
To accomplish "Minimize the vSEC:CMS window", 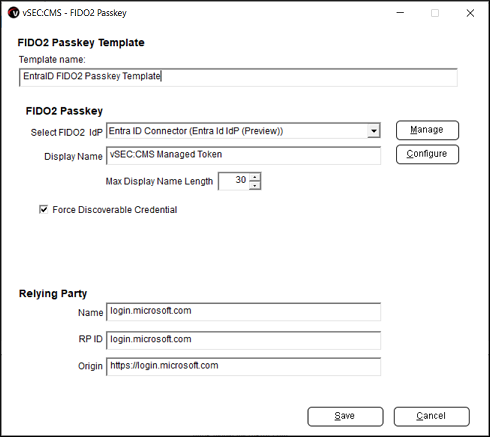I will click(400, 13).
